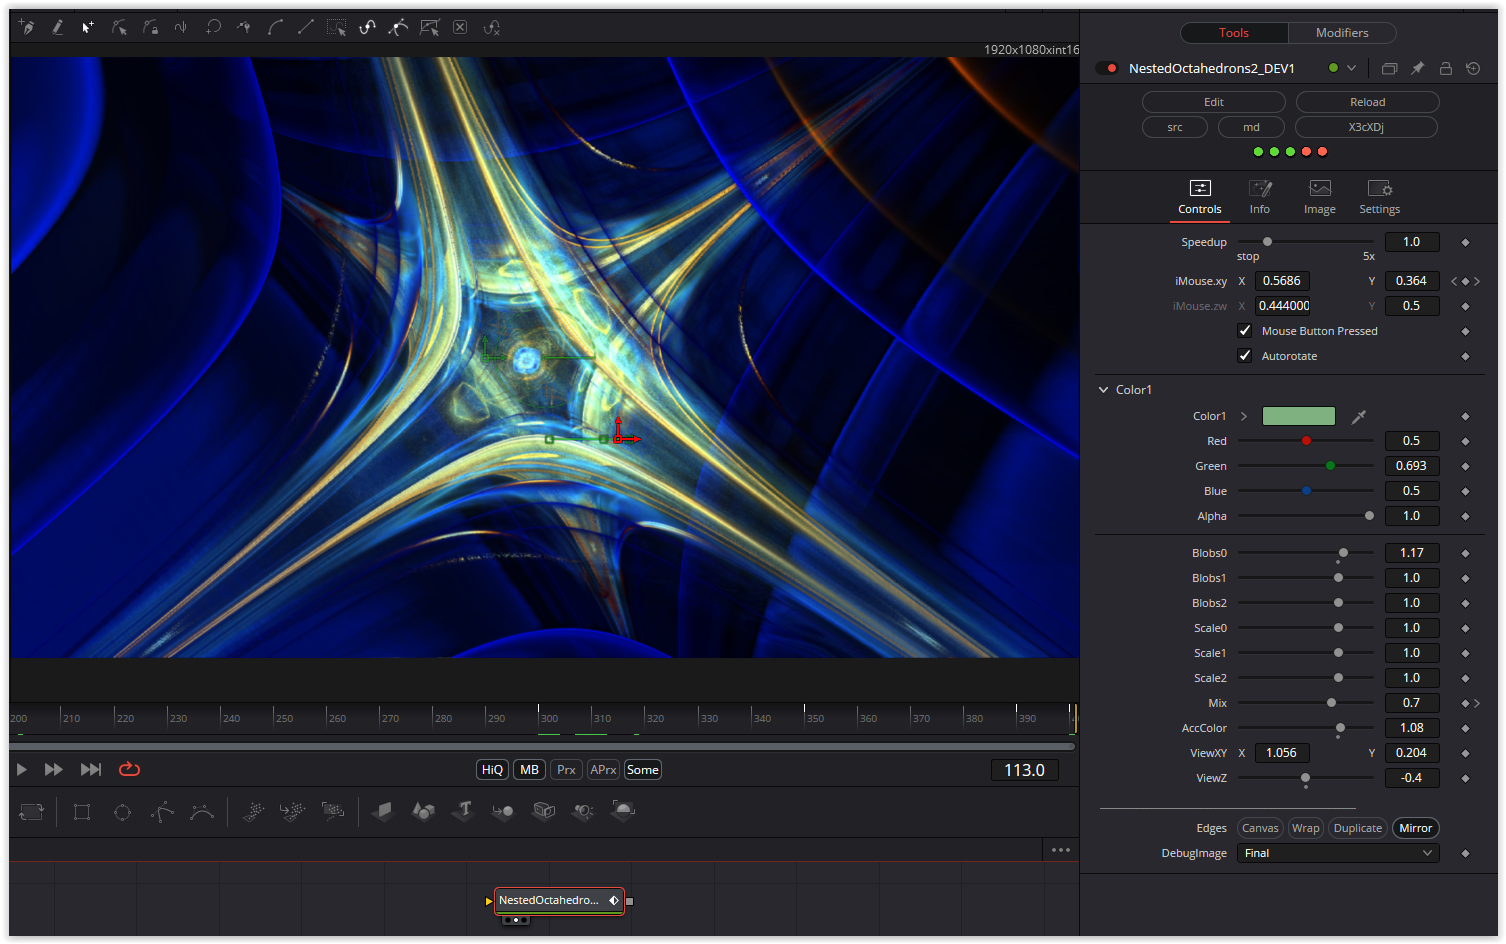
Task: Select Wrap edges option
Action: pos(1305,828)
